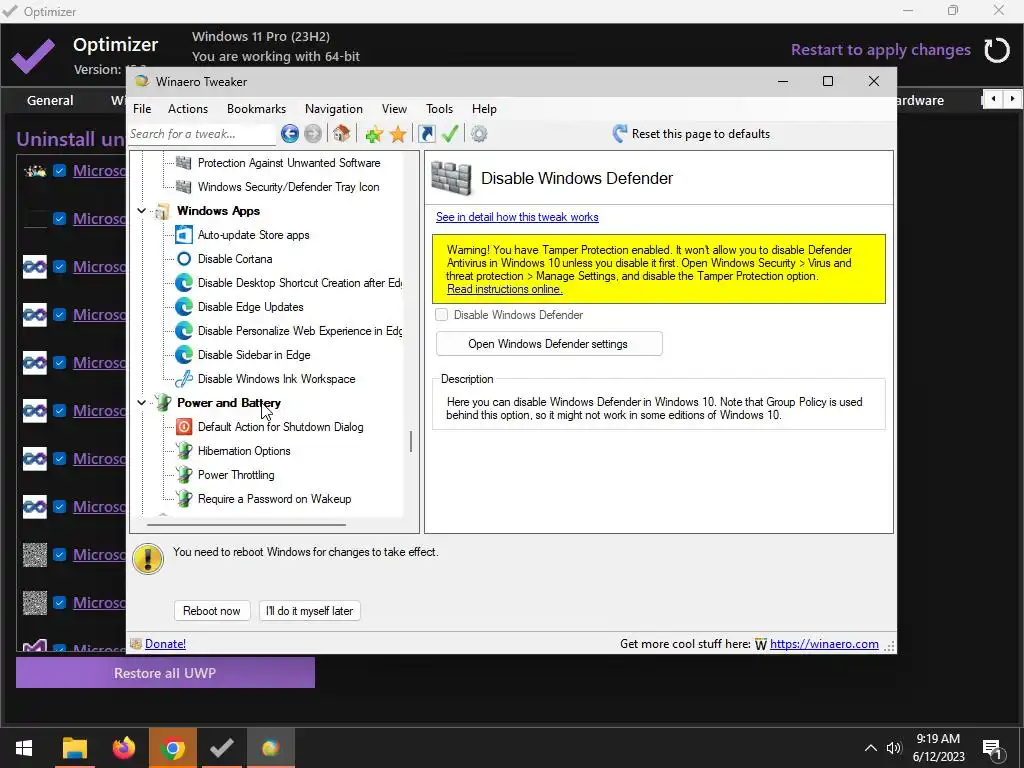The image size is (1024, 768).
Task: Click the Reboot now button
Action: [212, 611]
